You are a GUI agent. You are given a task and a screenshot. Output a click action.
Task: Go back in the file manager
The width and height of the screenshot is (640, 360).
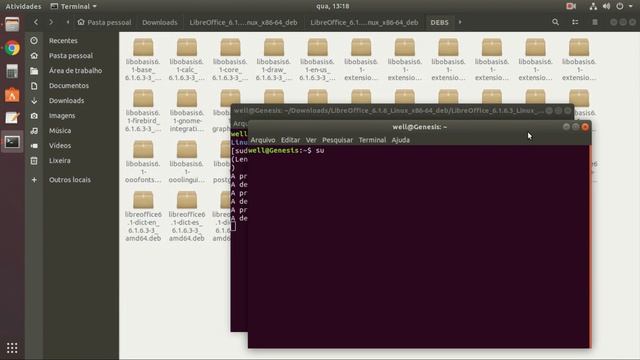[36, 22]
